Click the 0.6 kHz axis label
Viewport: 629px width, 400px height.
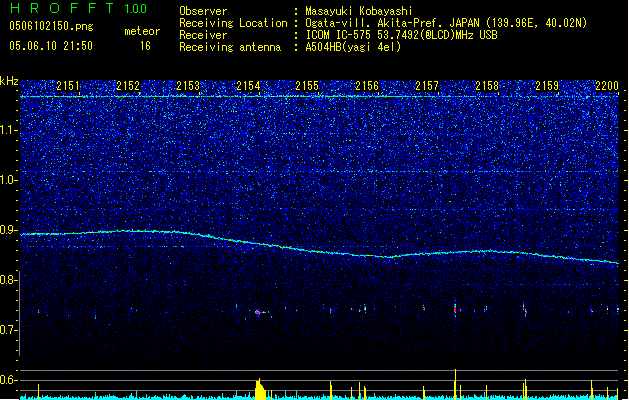[9, 380]
